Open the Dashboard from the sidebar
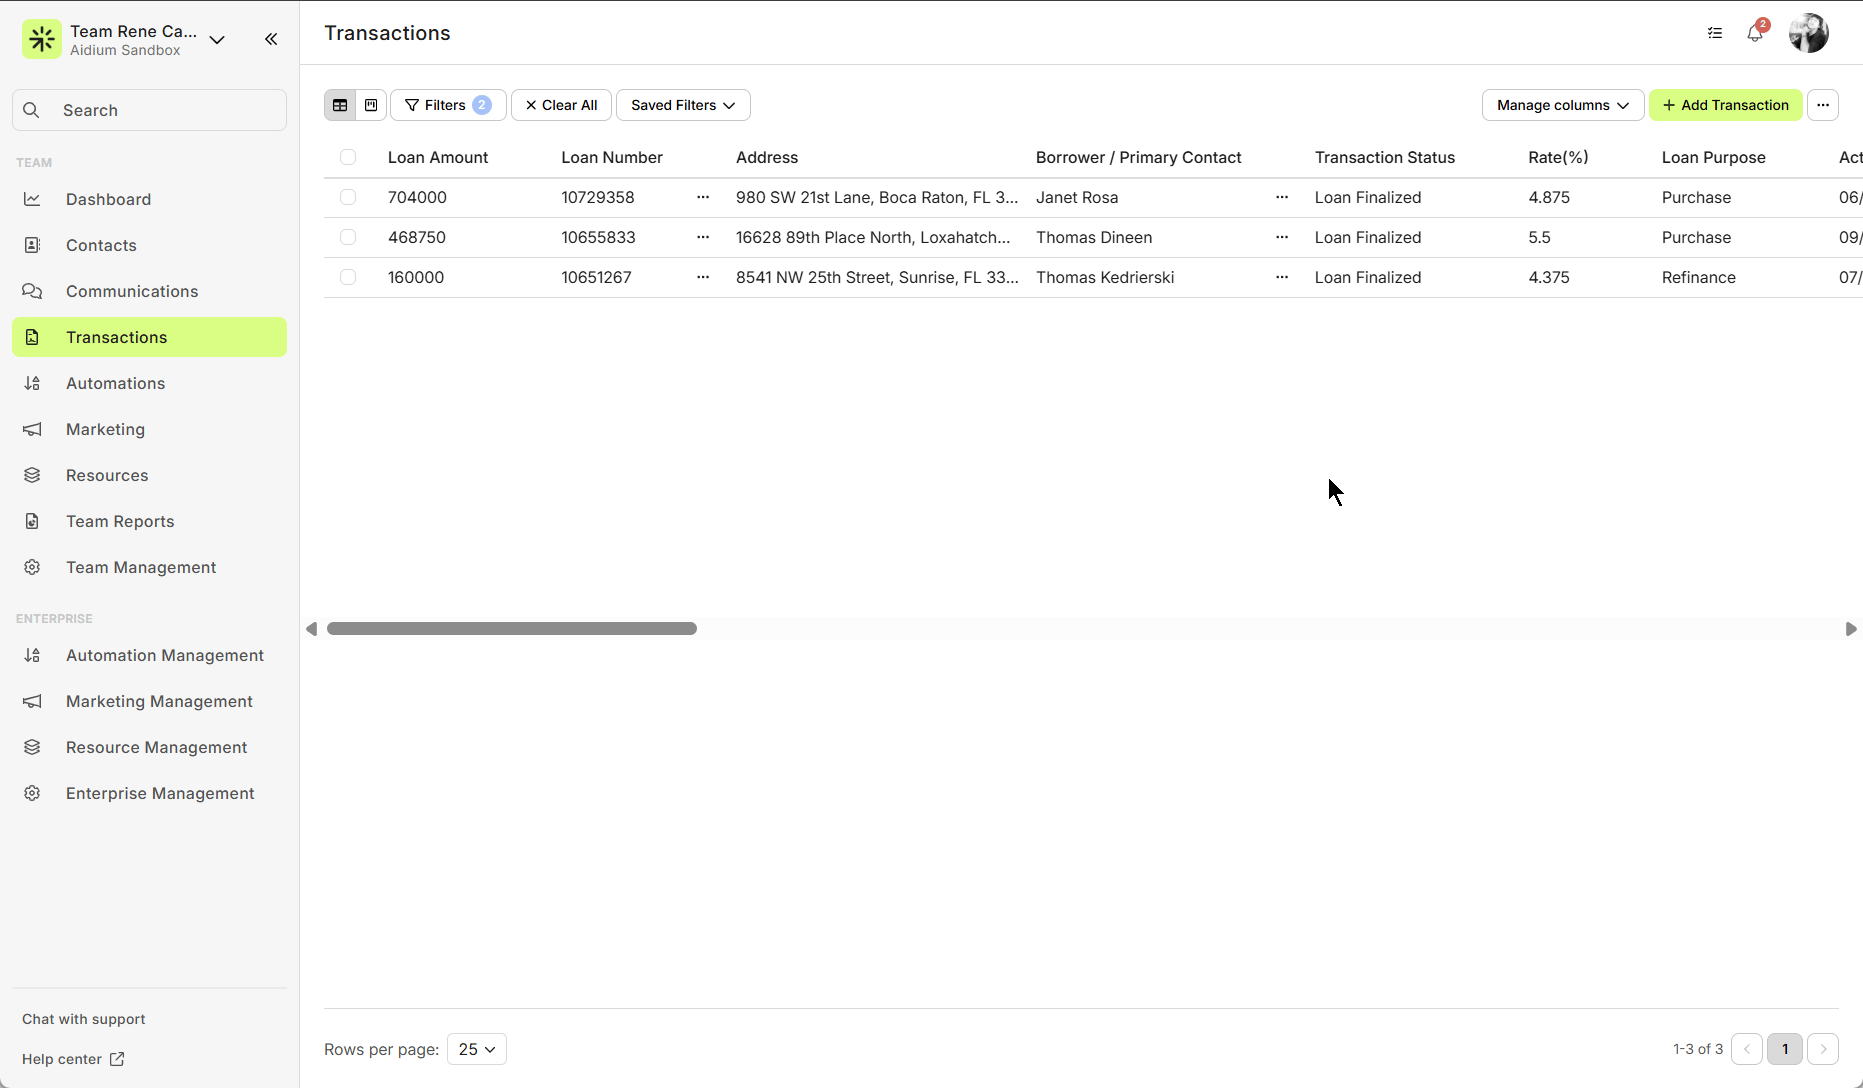Image resolution: width=1863 pixels, height=1088 pixels. (x=108, y=199)
